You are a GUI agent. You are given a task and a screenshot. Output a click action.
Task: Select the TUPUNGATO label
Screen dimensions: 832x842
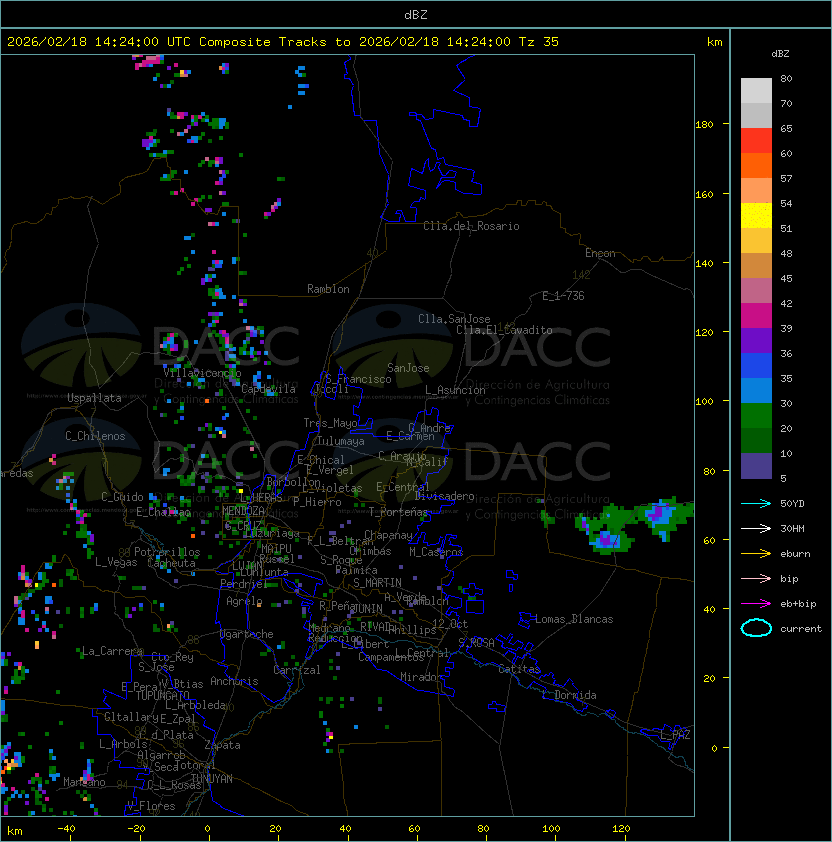pyautogui.click(x=162, y=696)
